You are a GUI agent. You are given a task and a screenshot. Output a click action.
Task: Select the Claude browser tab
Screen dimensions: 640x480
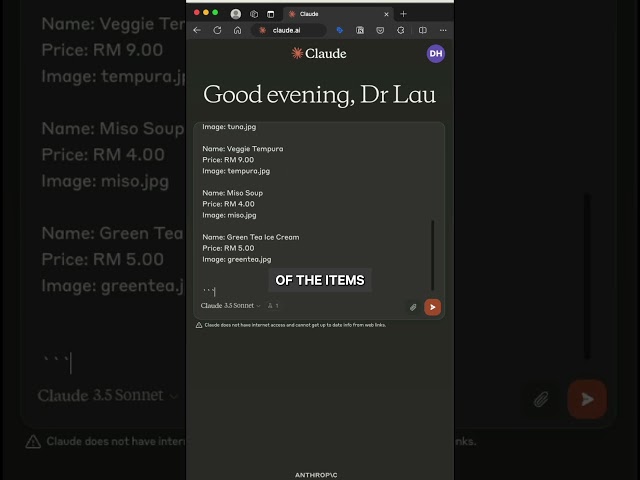coord(339,14)
